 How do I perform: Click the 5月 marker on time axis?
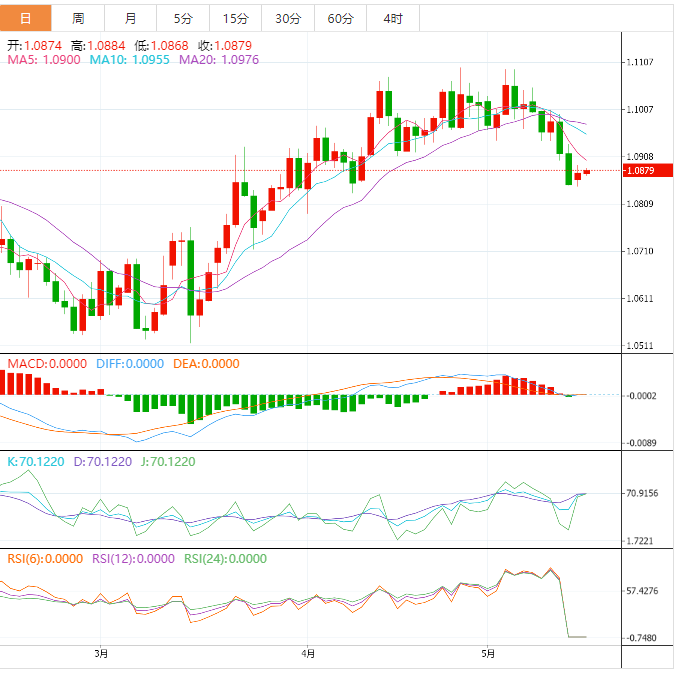point(487,654)
